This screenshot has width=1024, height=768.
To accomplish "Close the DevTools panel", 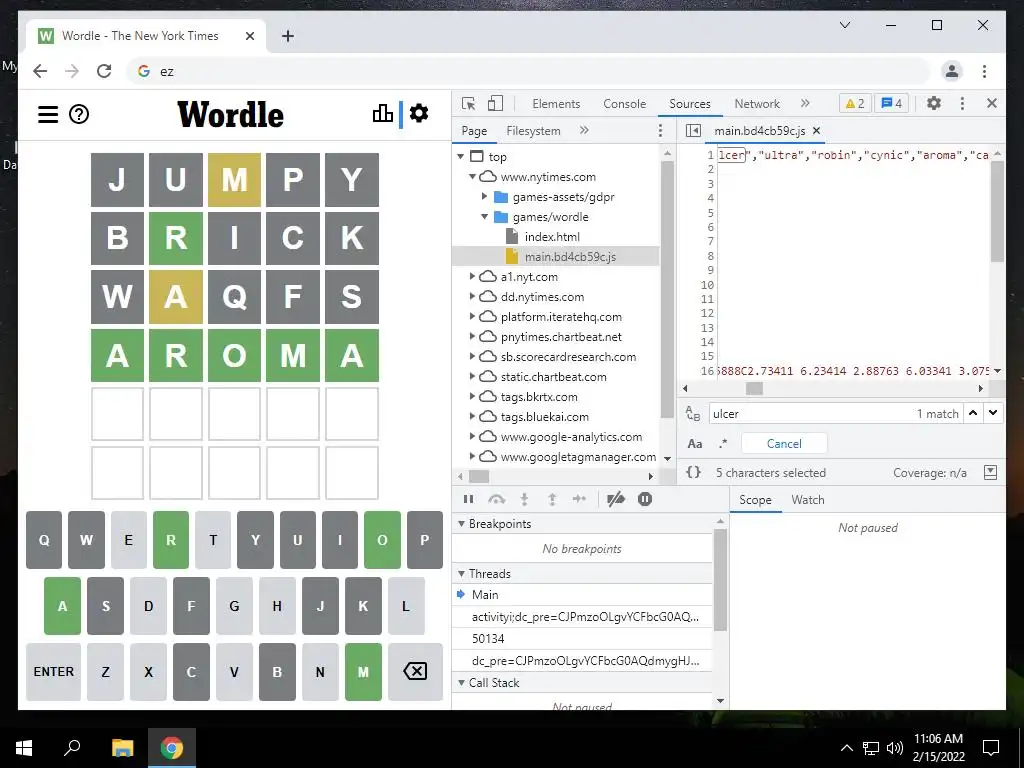I will [991, 103].
